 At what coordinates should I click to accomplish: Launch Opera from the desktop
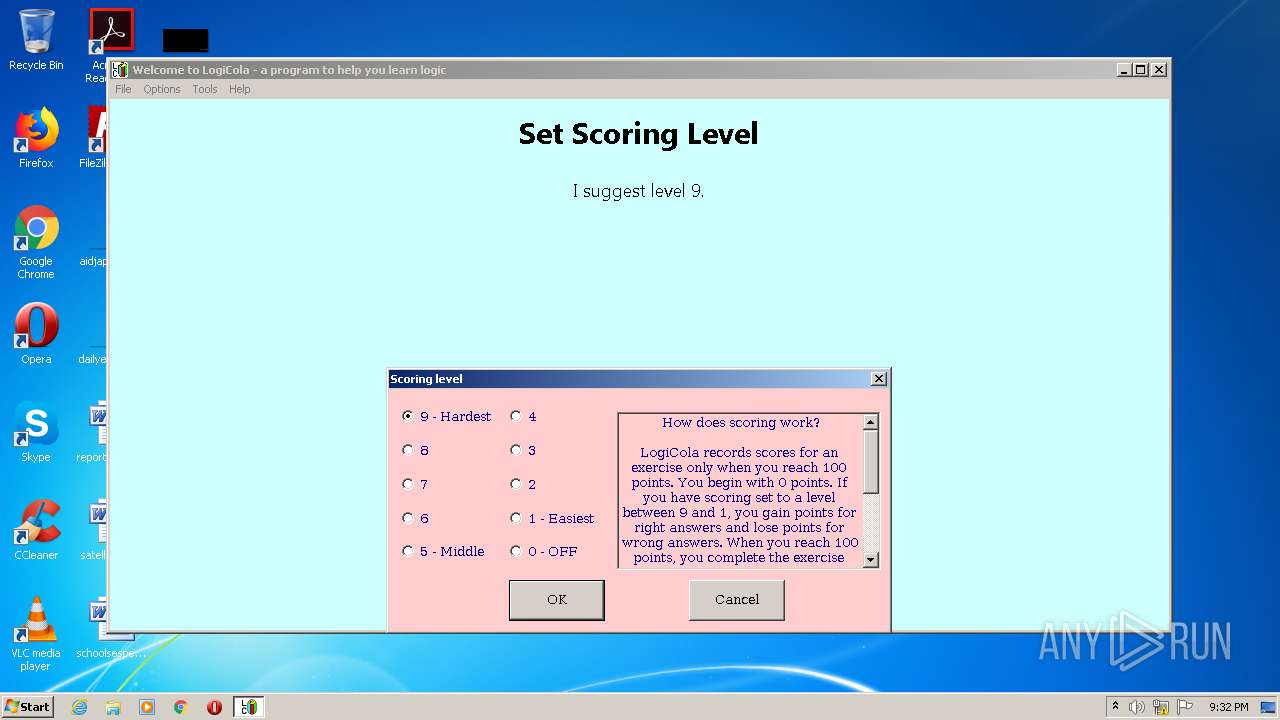[x=36, y=334]
